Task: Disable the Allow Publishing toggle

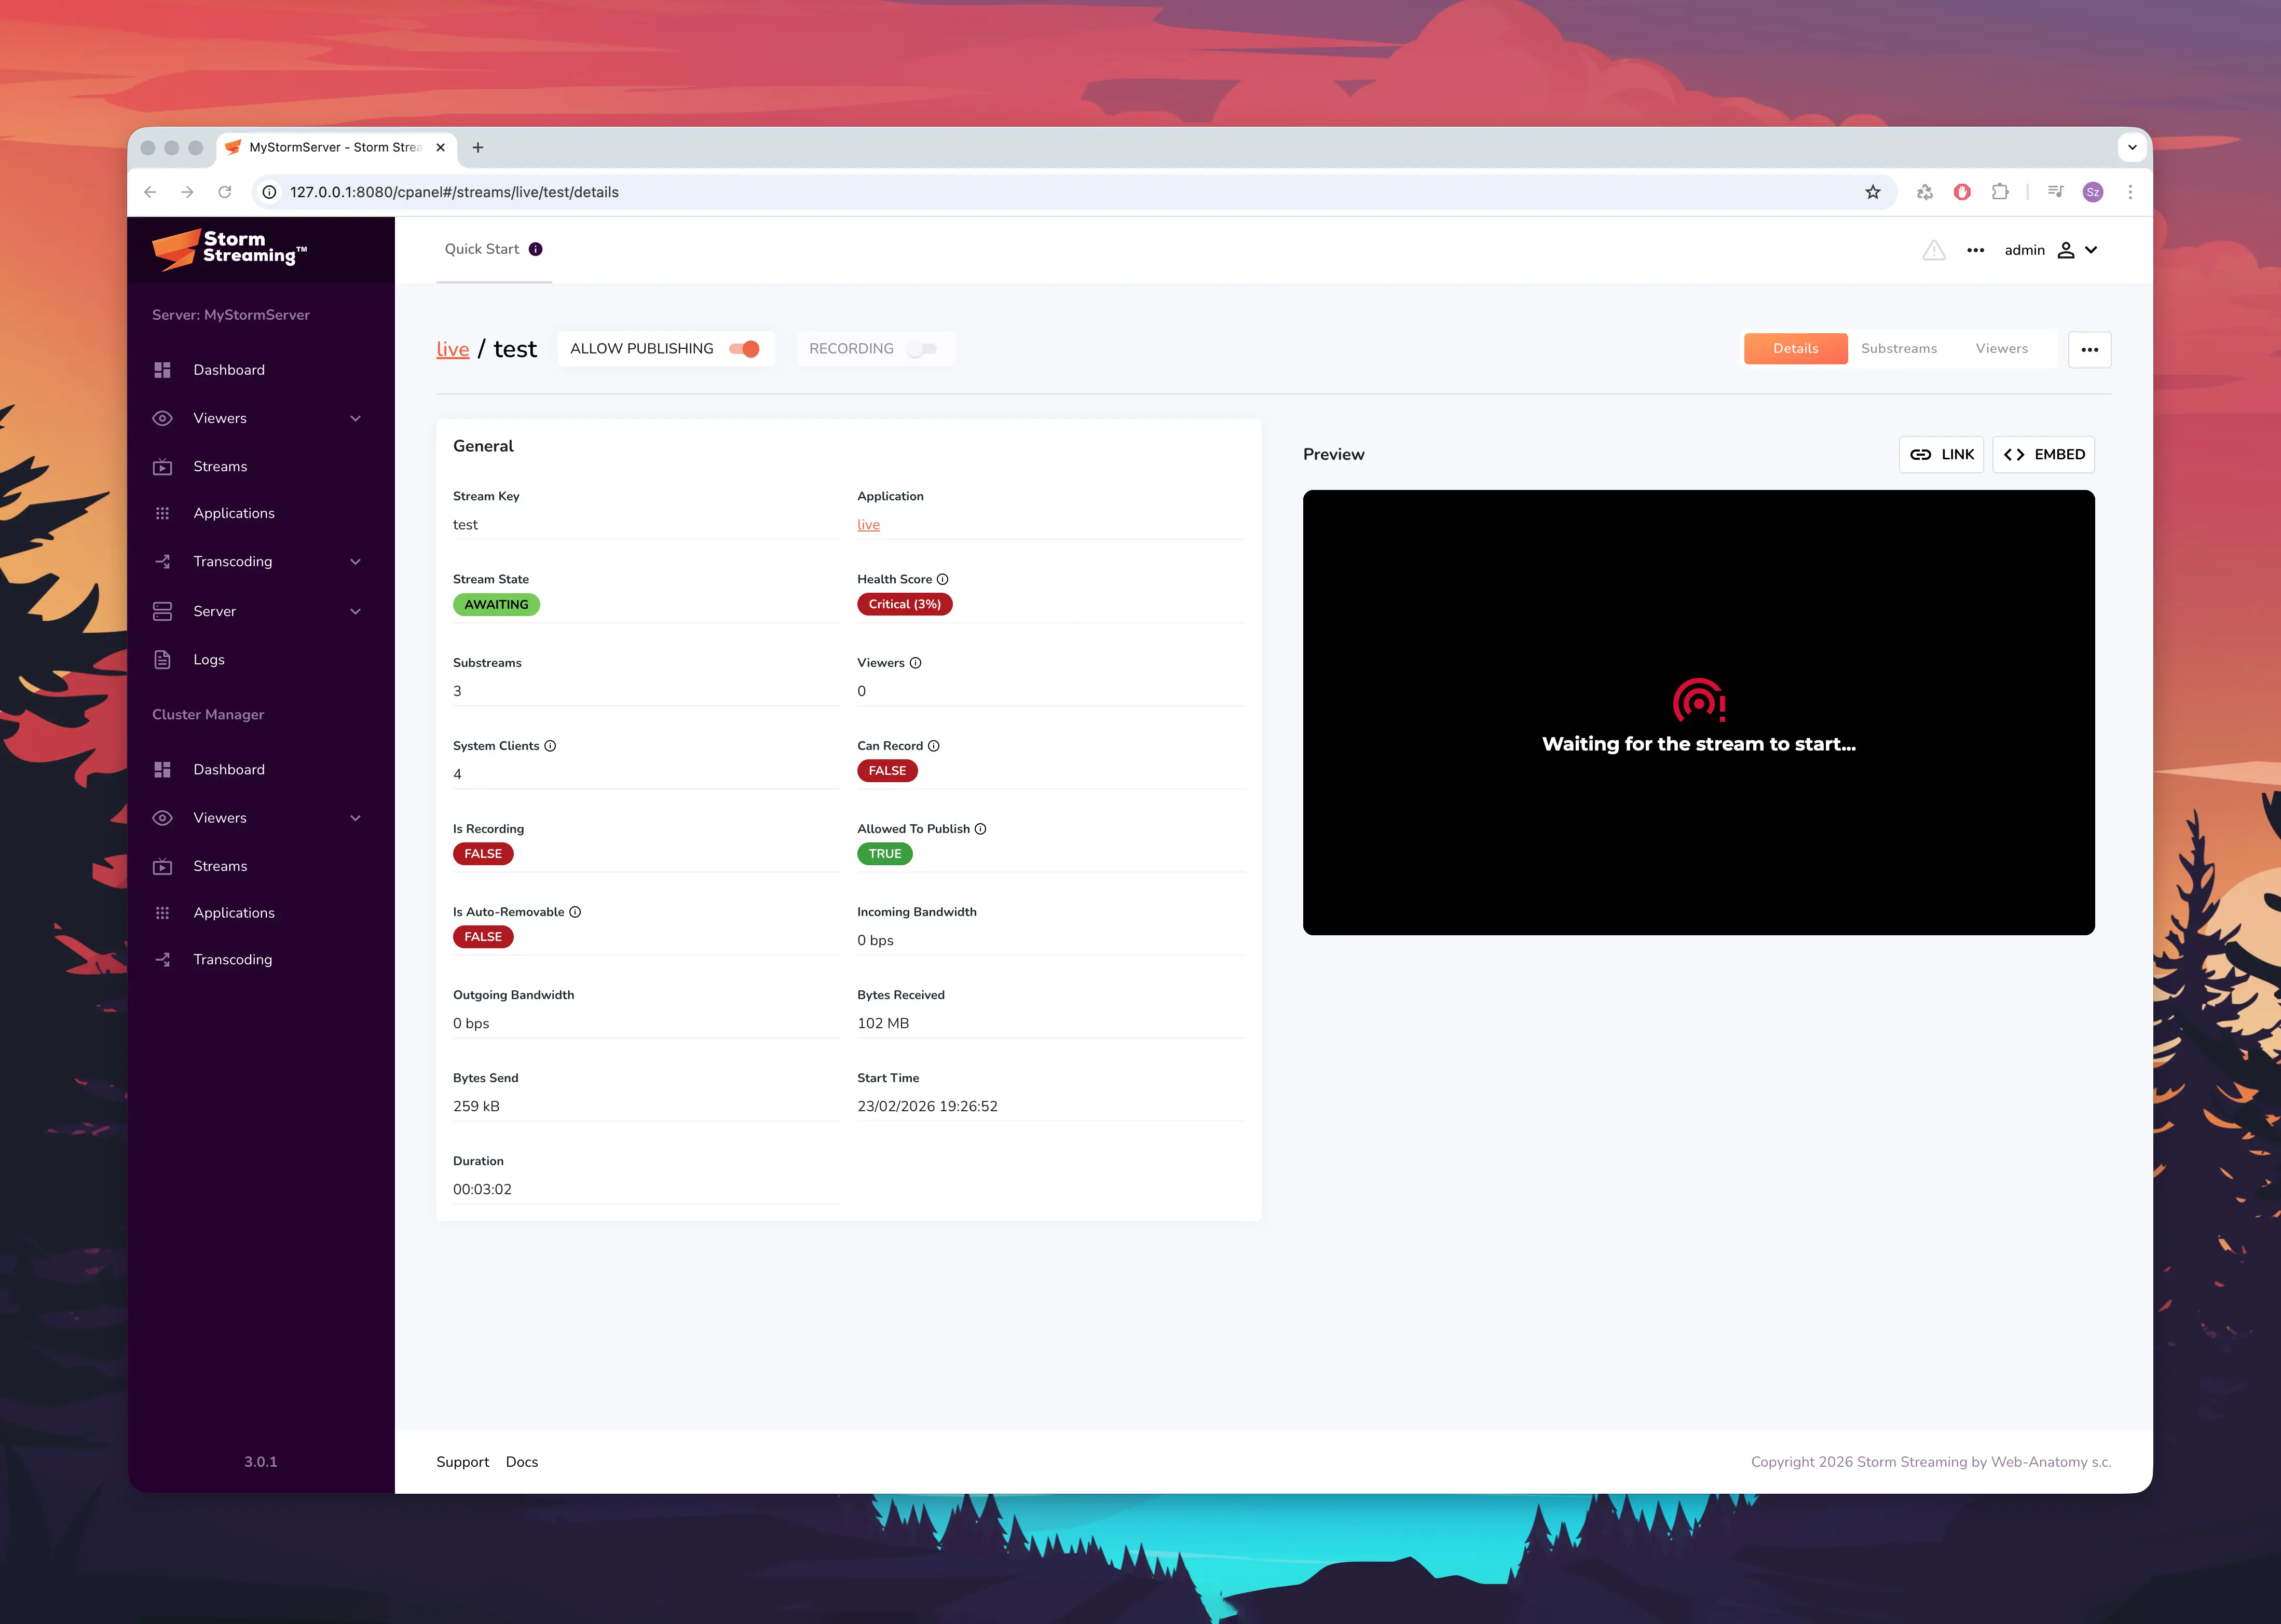Action: 744,349
